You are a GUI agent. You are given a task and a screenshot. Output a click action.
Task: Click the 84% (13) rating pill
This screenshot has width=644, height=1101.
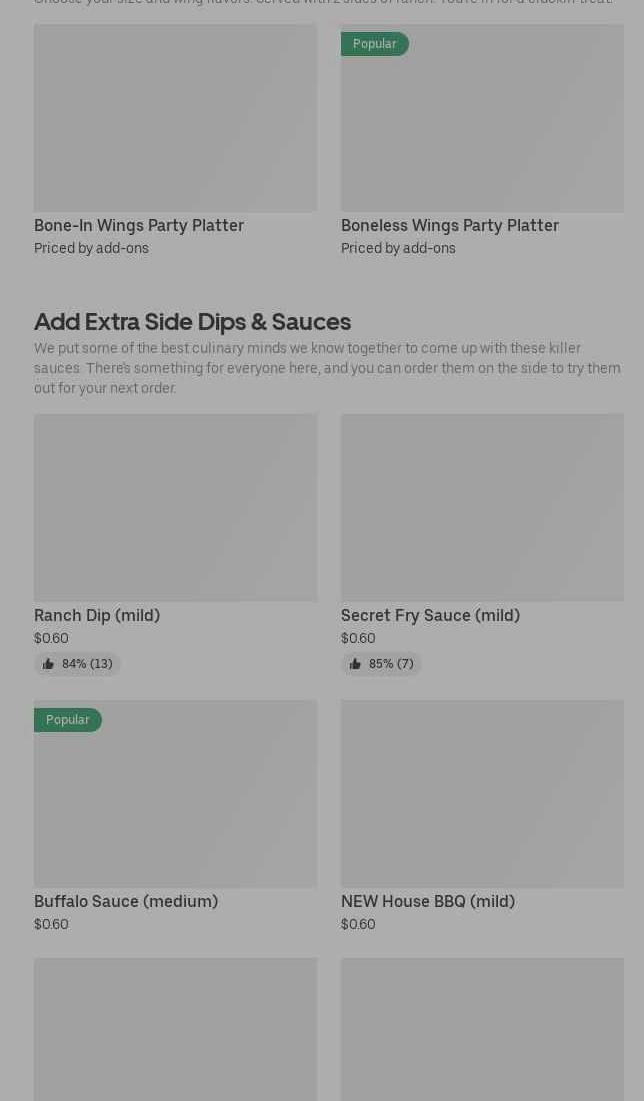point(78,664)
